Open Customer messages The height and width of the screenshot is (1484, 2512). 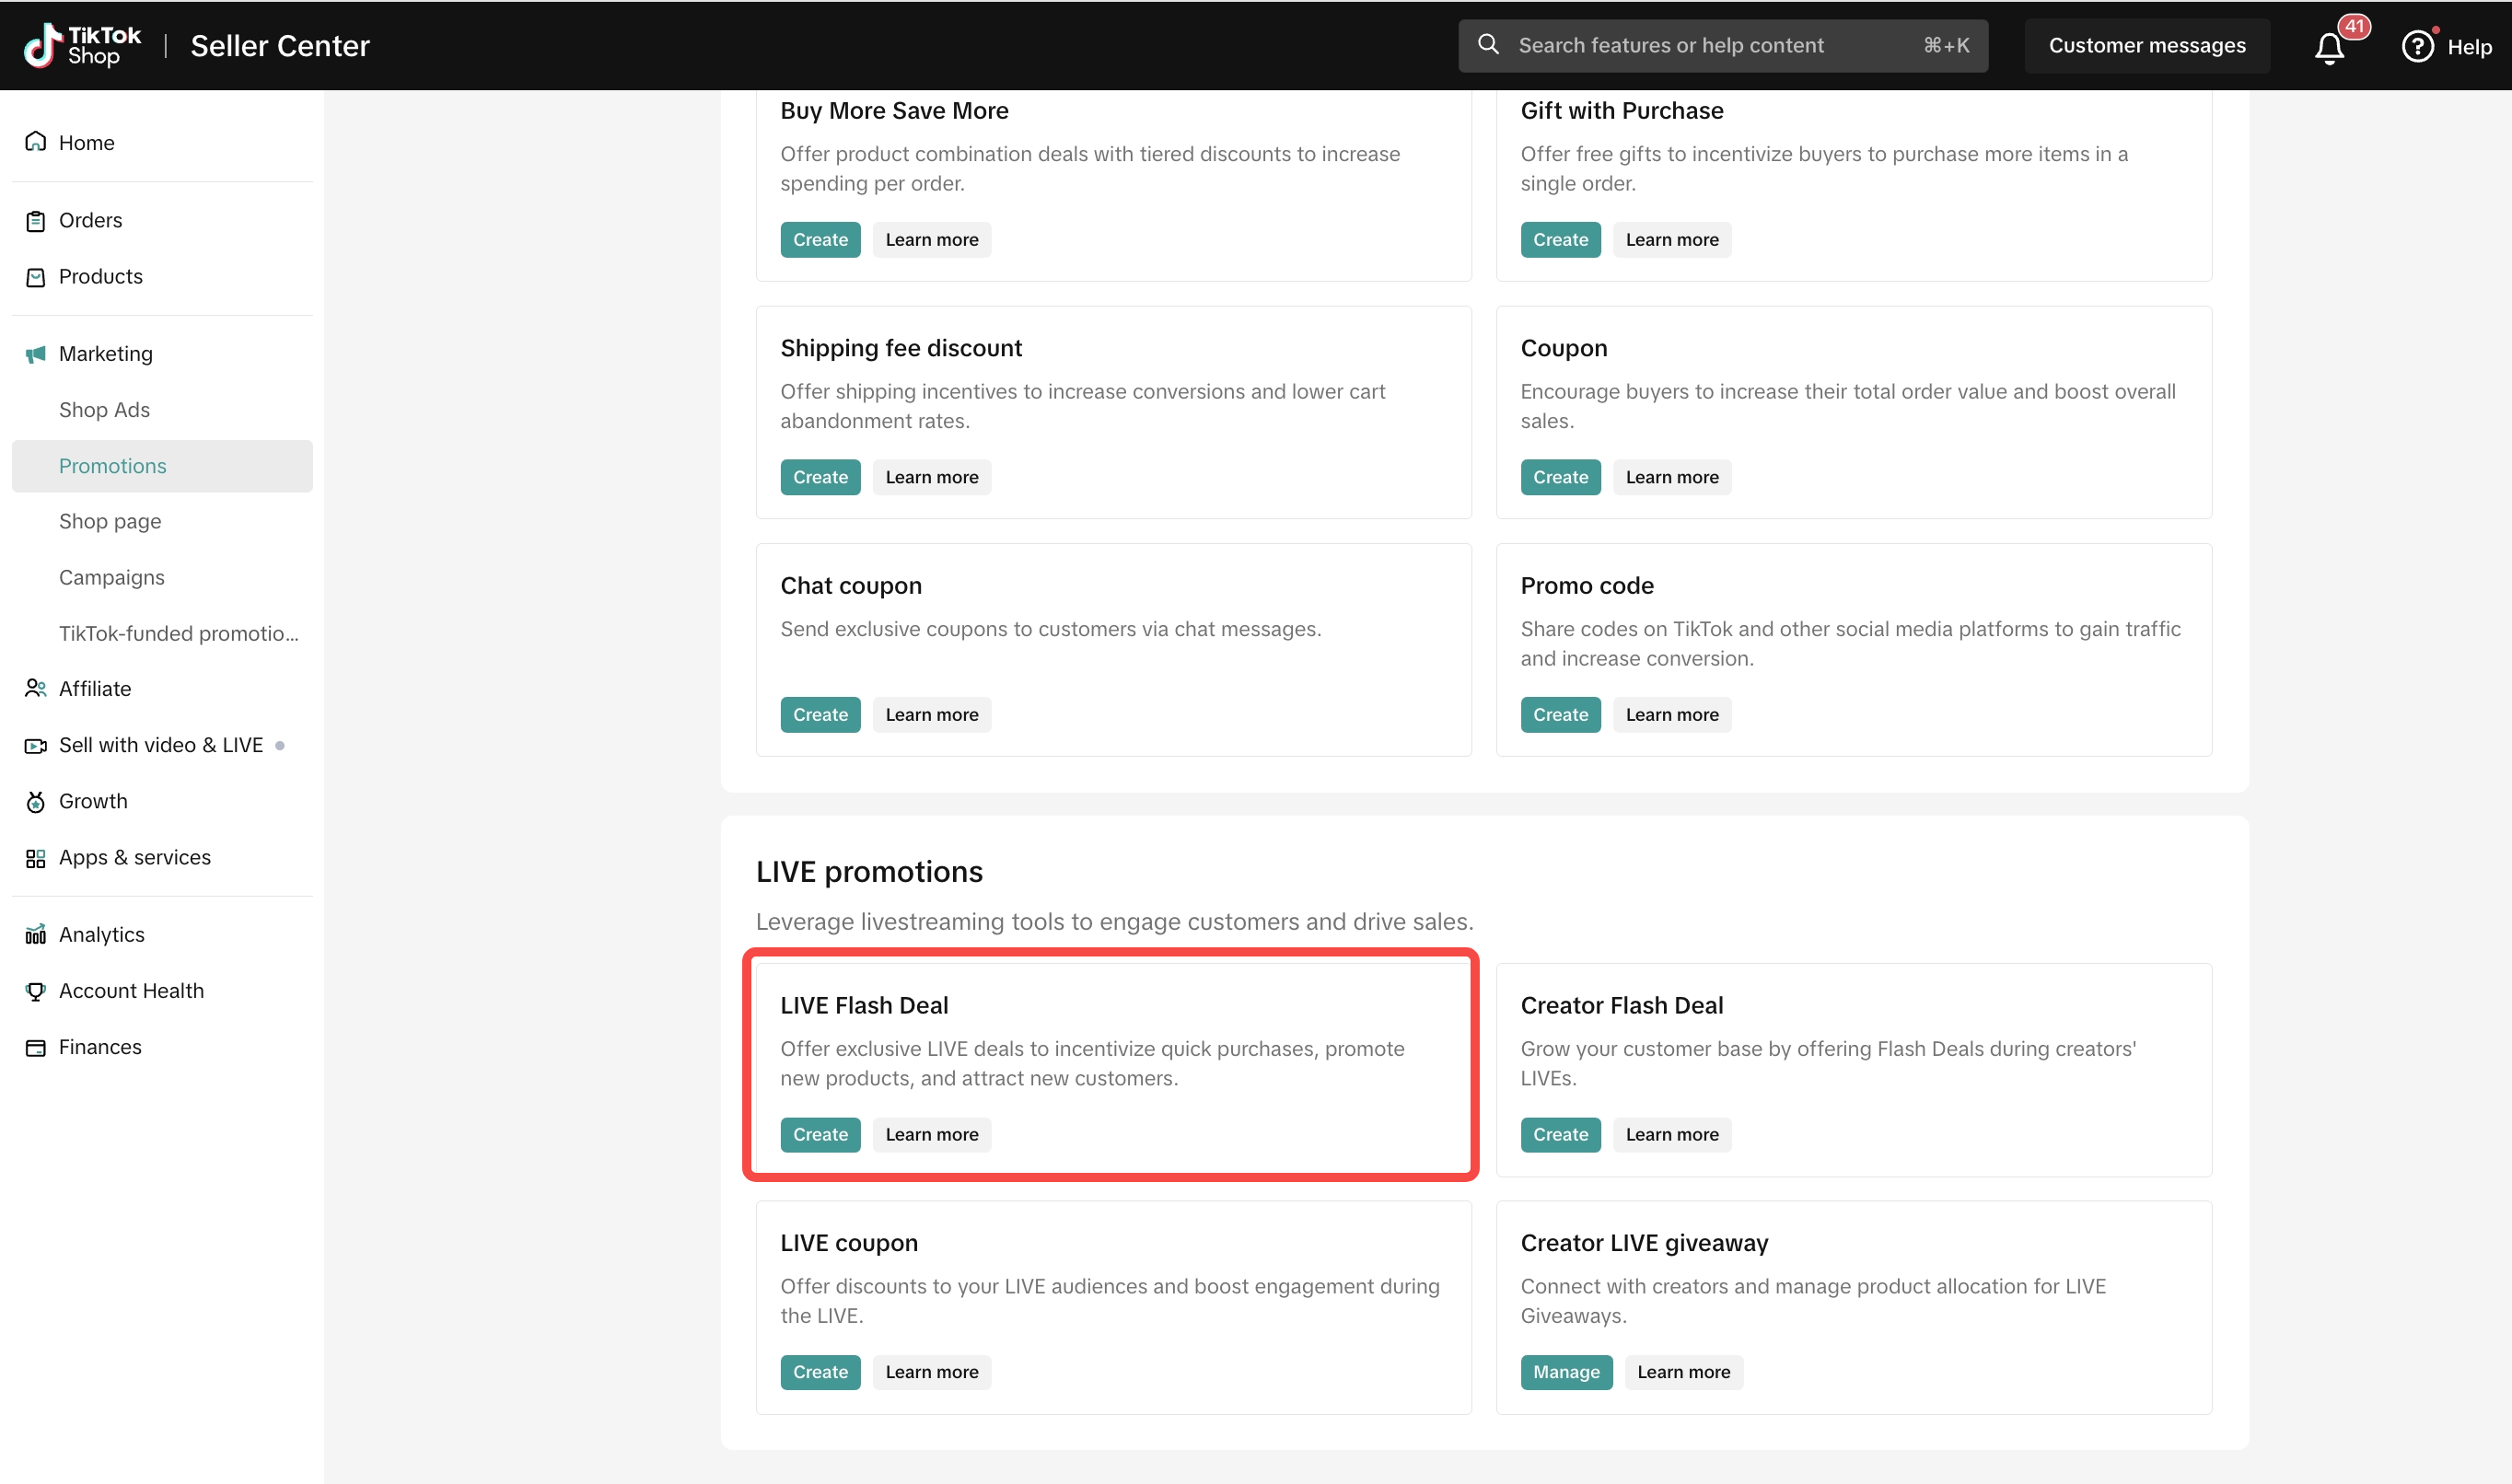[x=2146, y=46]
